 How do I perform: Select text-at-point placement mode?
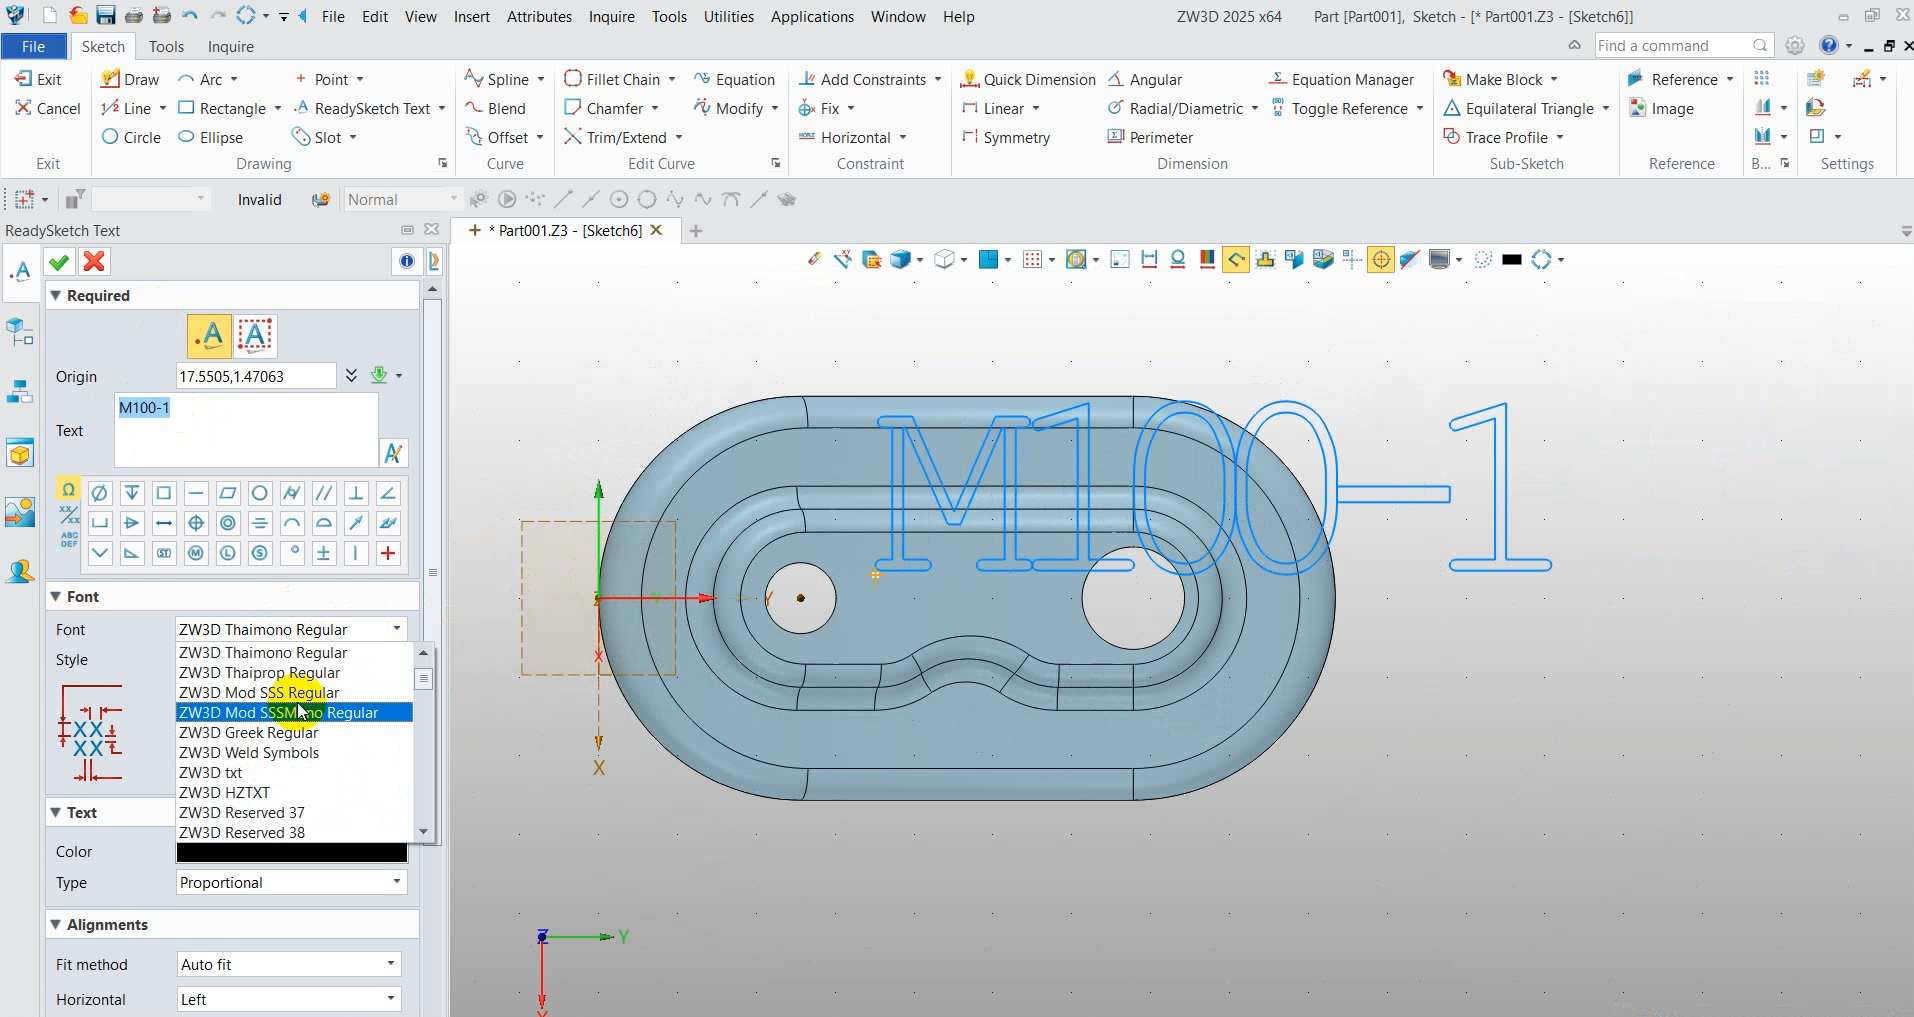pyautogui.click(x=210, y=336)
